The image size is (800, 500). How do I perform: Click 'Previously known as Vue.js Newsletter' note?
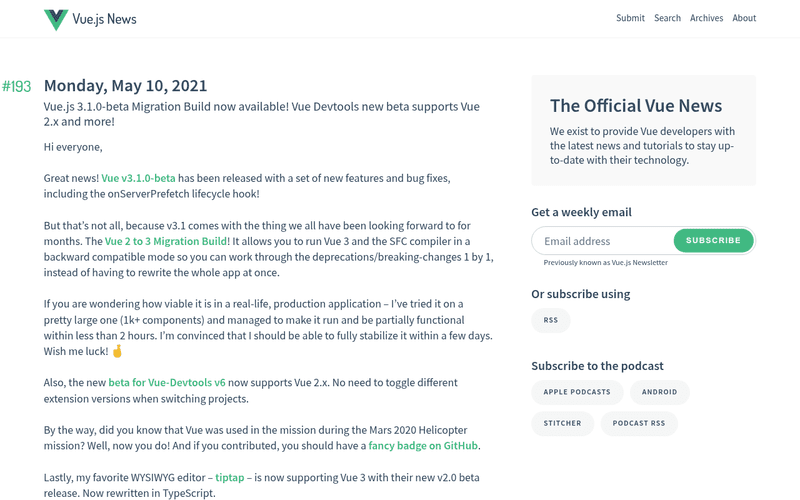coord(606,262)
